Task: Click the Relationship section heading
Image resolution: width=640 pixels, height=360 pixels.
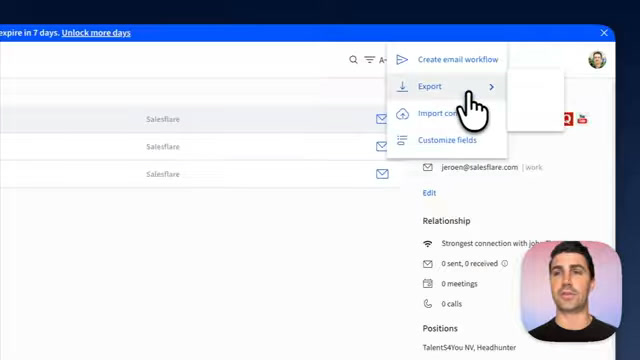Action: [446, 221]
